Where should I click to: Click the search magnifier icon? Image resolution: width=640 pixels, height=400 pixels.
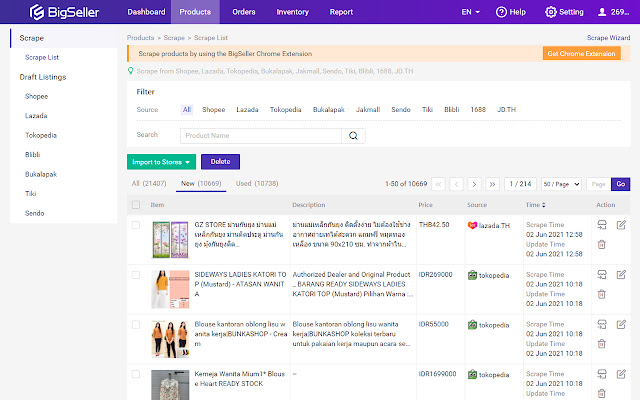click(x=355, y=135)
